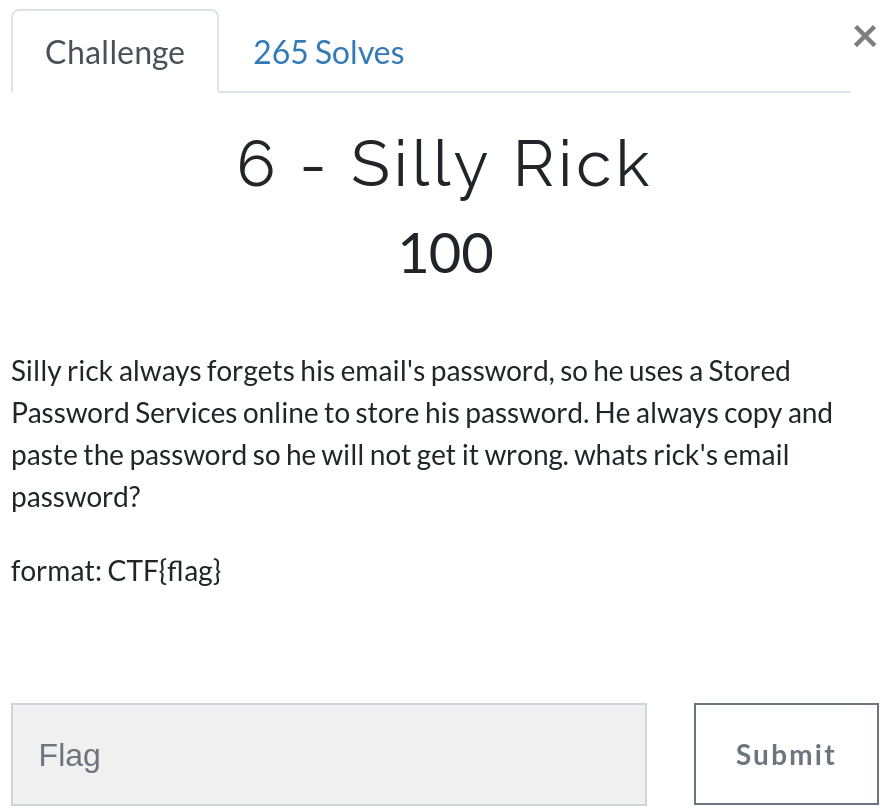890x812 pixels.
Task: Click the "6 - Silly Rick" title
Action: coord(444,165)
